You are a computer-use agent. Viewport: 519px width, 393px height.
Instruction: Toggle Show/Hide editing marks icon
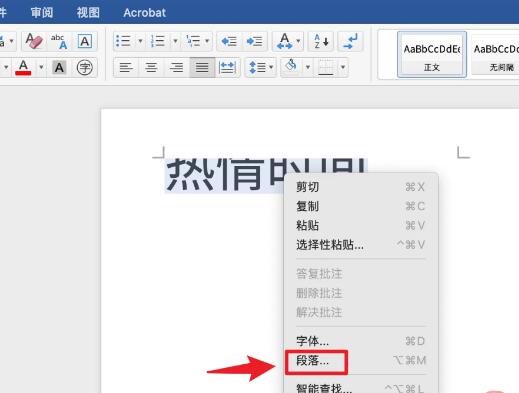pos(350,41)
